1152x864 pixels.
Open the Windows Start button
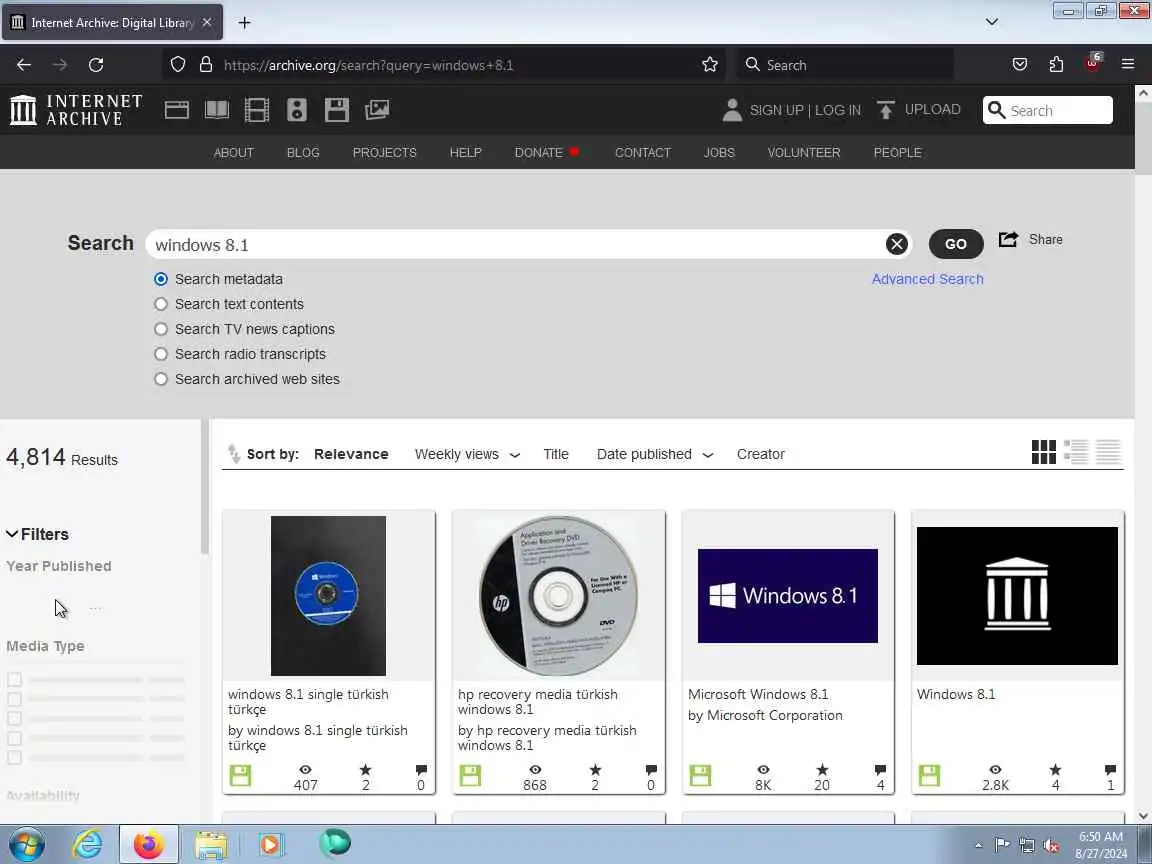tap(26, 844)
